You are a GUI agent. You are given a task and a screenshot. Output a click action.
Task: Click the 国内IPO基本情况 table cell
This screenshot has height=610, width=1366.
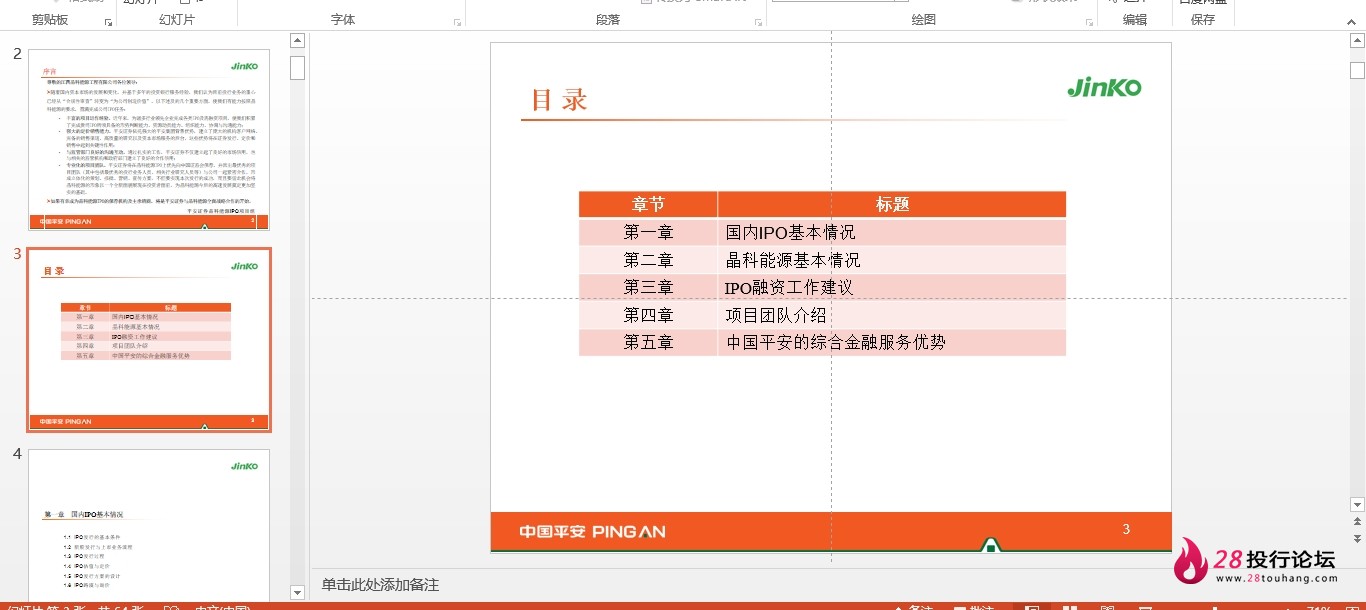(x=892, y=232)
